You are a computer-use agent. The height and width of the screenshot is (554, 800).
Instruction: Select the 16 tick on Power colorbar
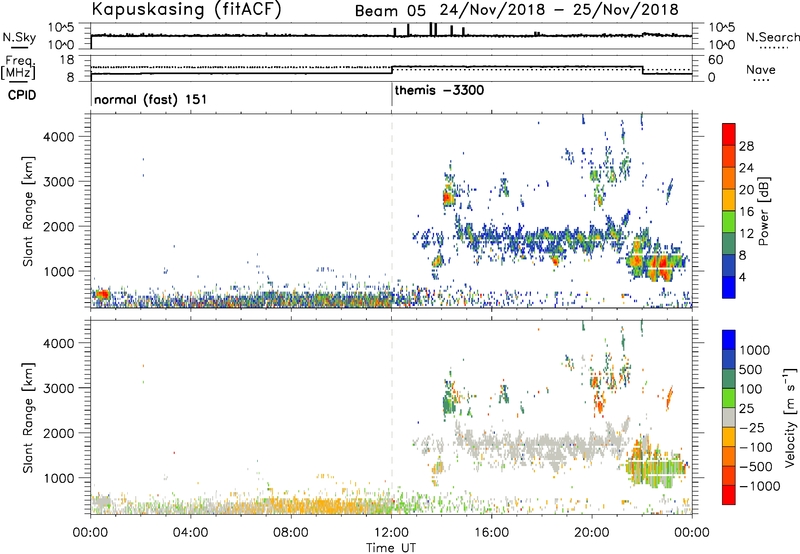746,212
